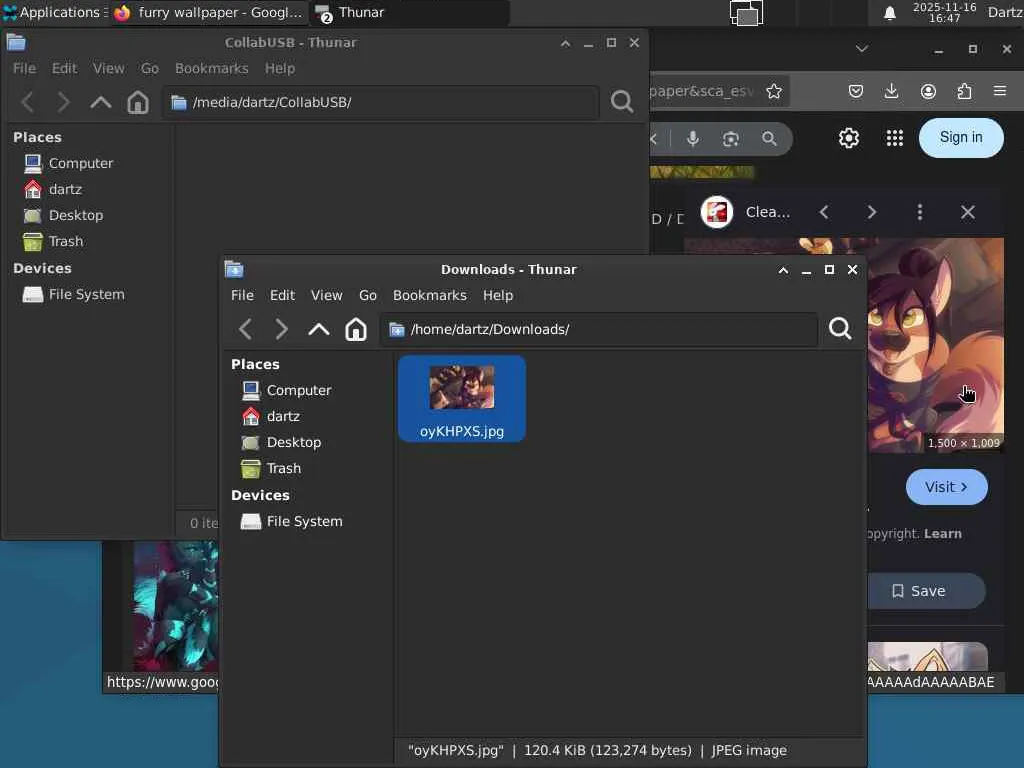
Task: Open search in Downloads Thunar window
Action: coord(840,328)
